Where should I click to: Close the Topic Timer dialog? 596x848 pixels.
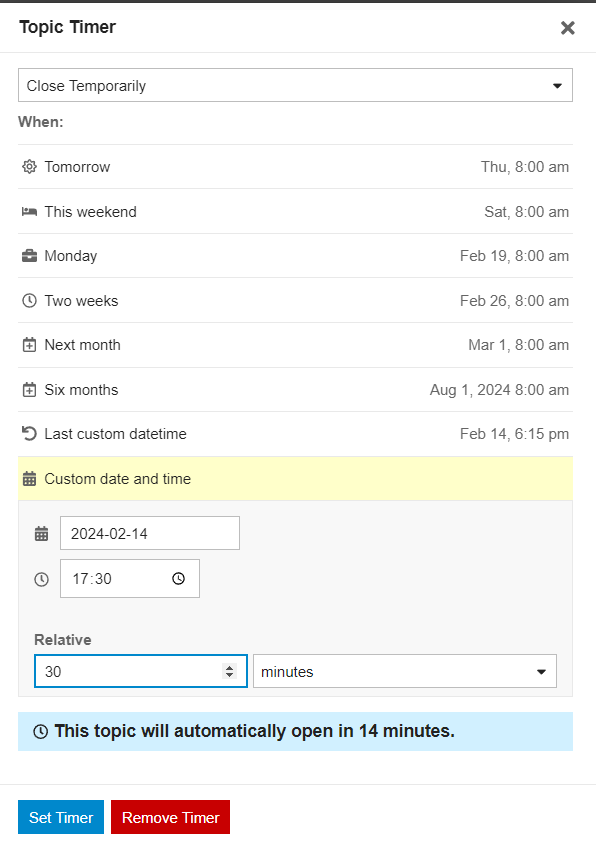point(567,28)
